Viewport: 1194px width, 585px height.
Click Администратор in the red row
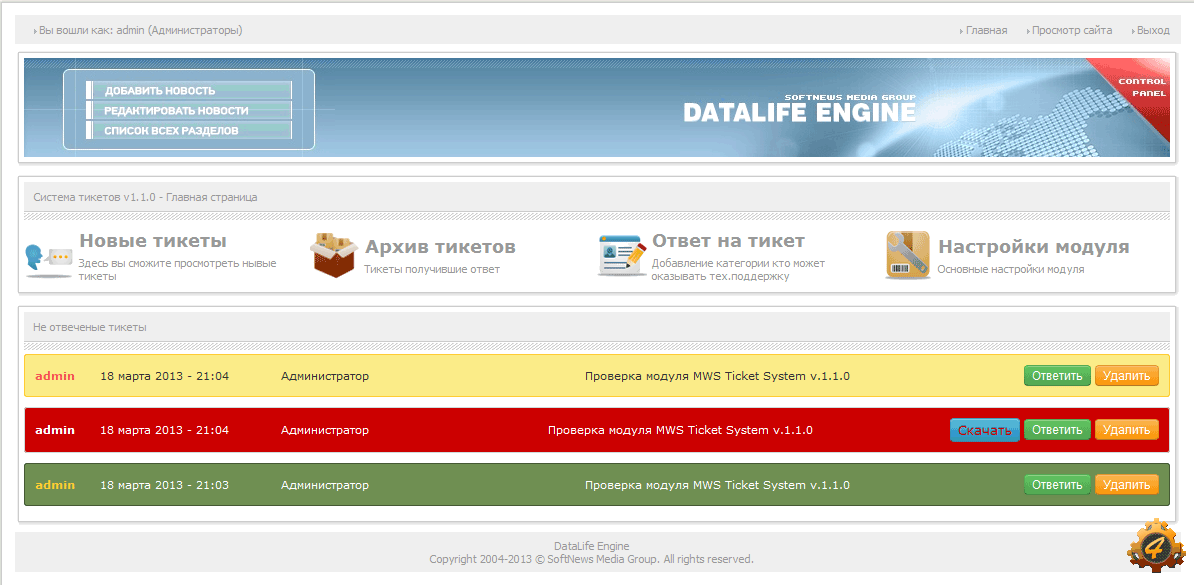[x=324, y=430]
